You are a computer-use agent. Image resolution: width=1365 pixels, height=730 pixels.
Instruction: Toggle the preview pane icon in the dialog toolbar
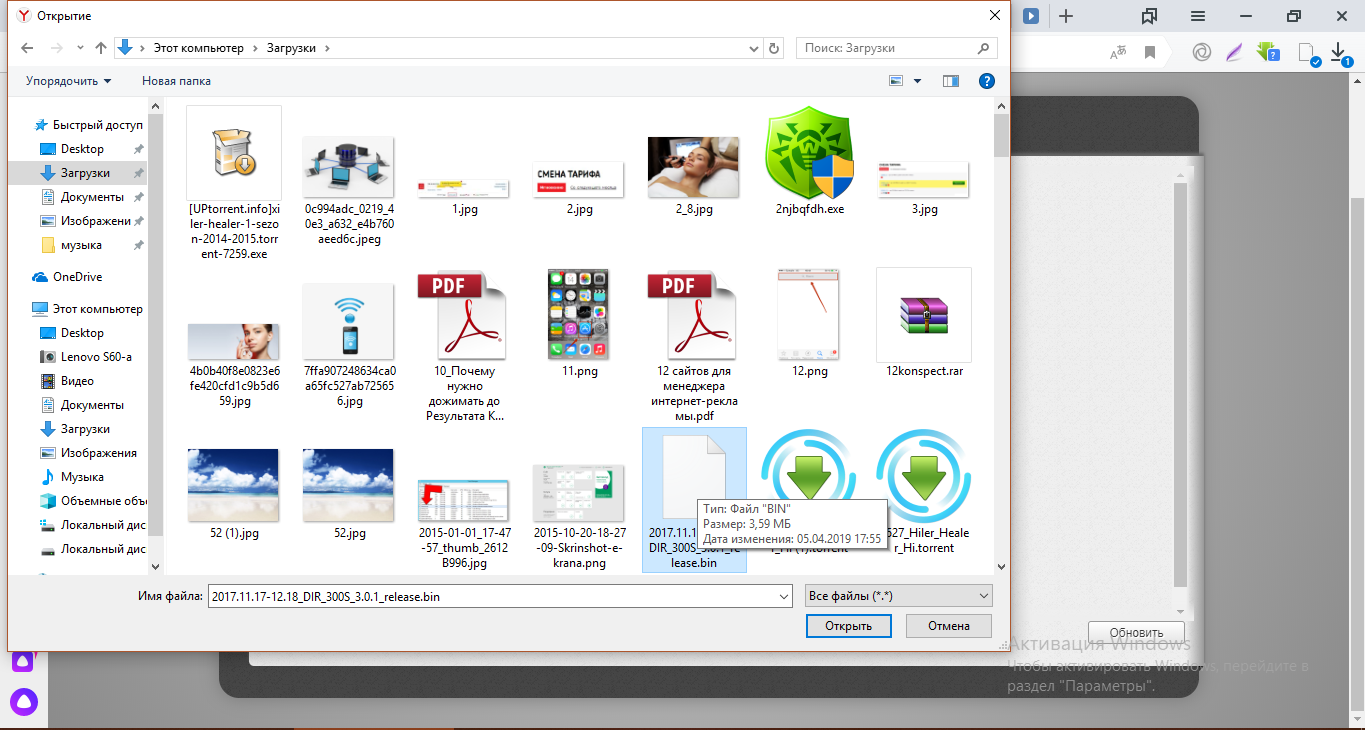pyautogui.click(x=950, y=81)
